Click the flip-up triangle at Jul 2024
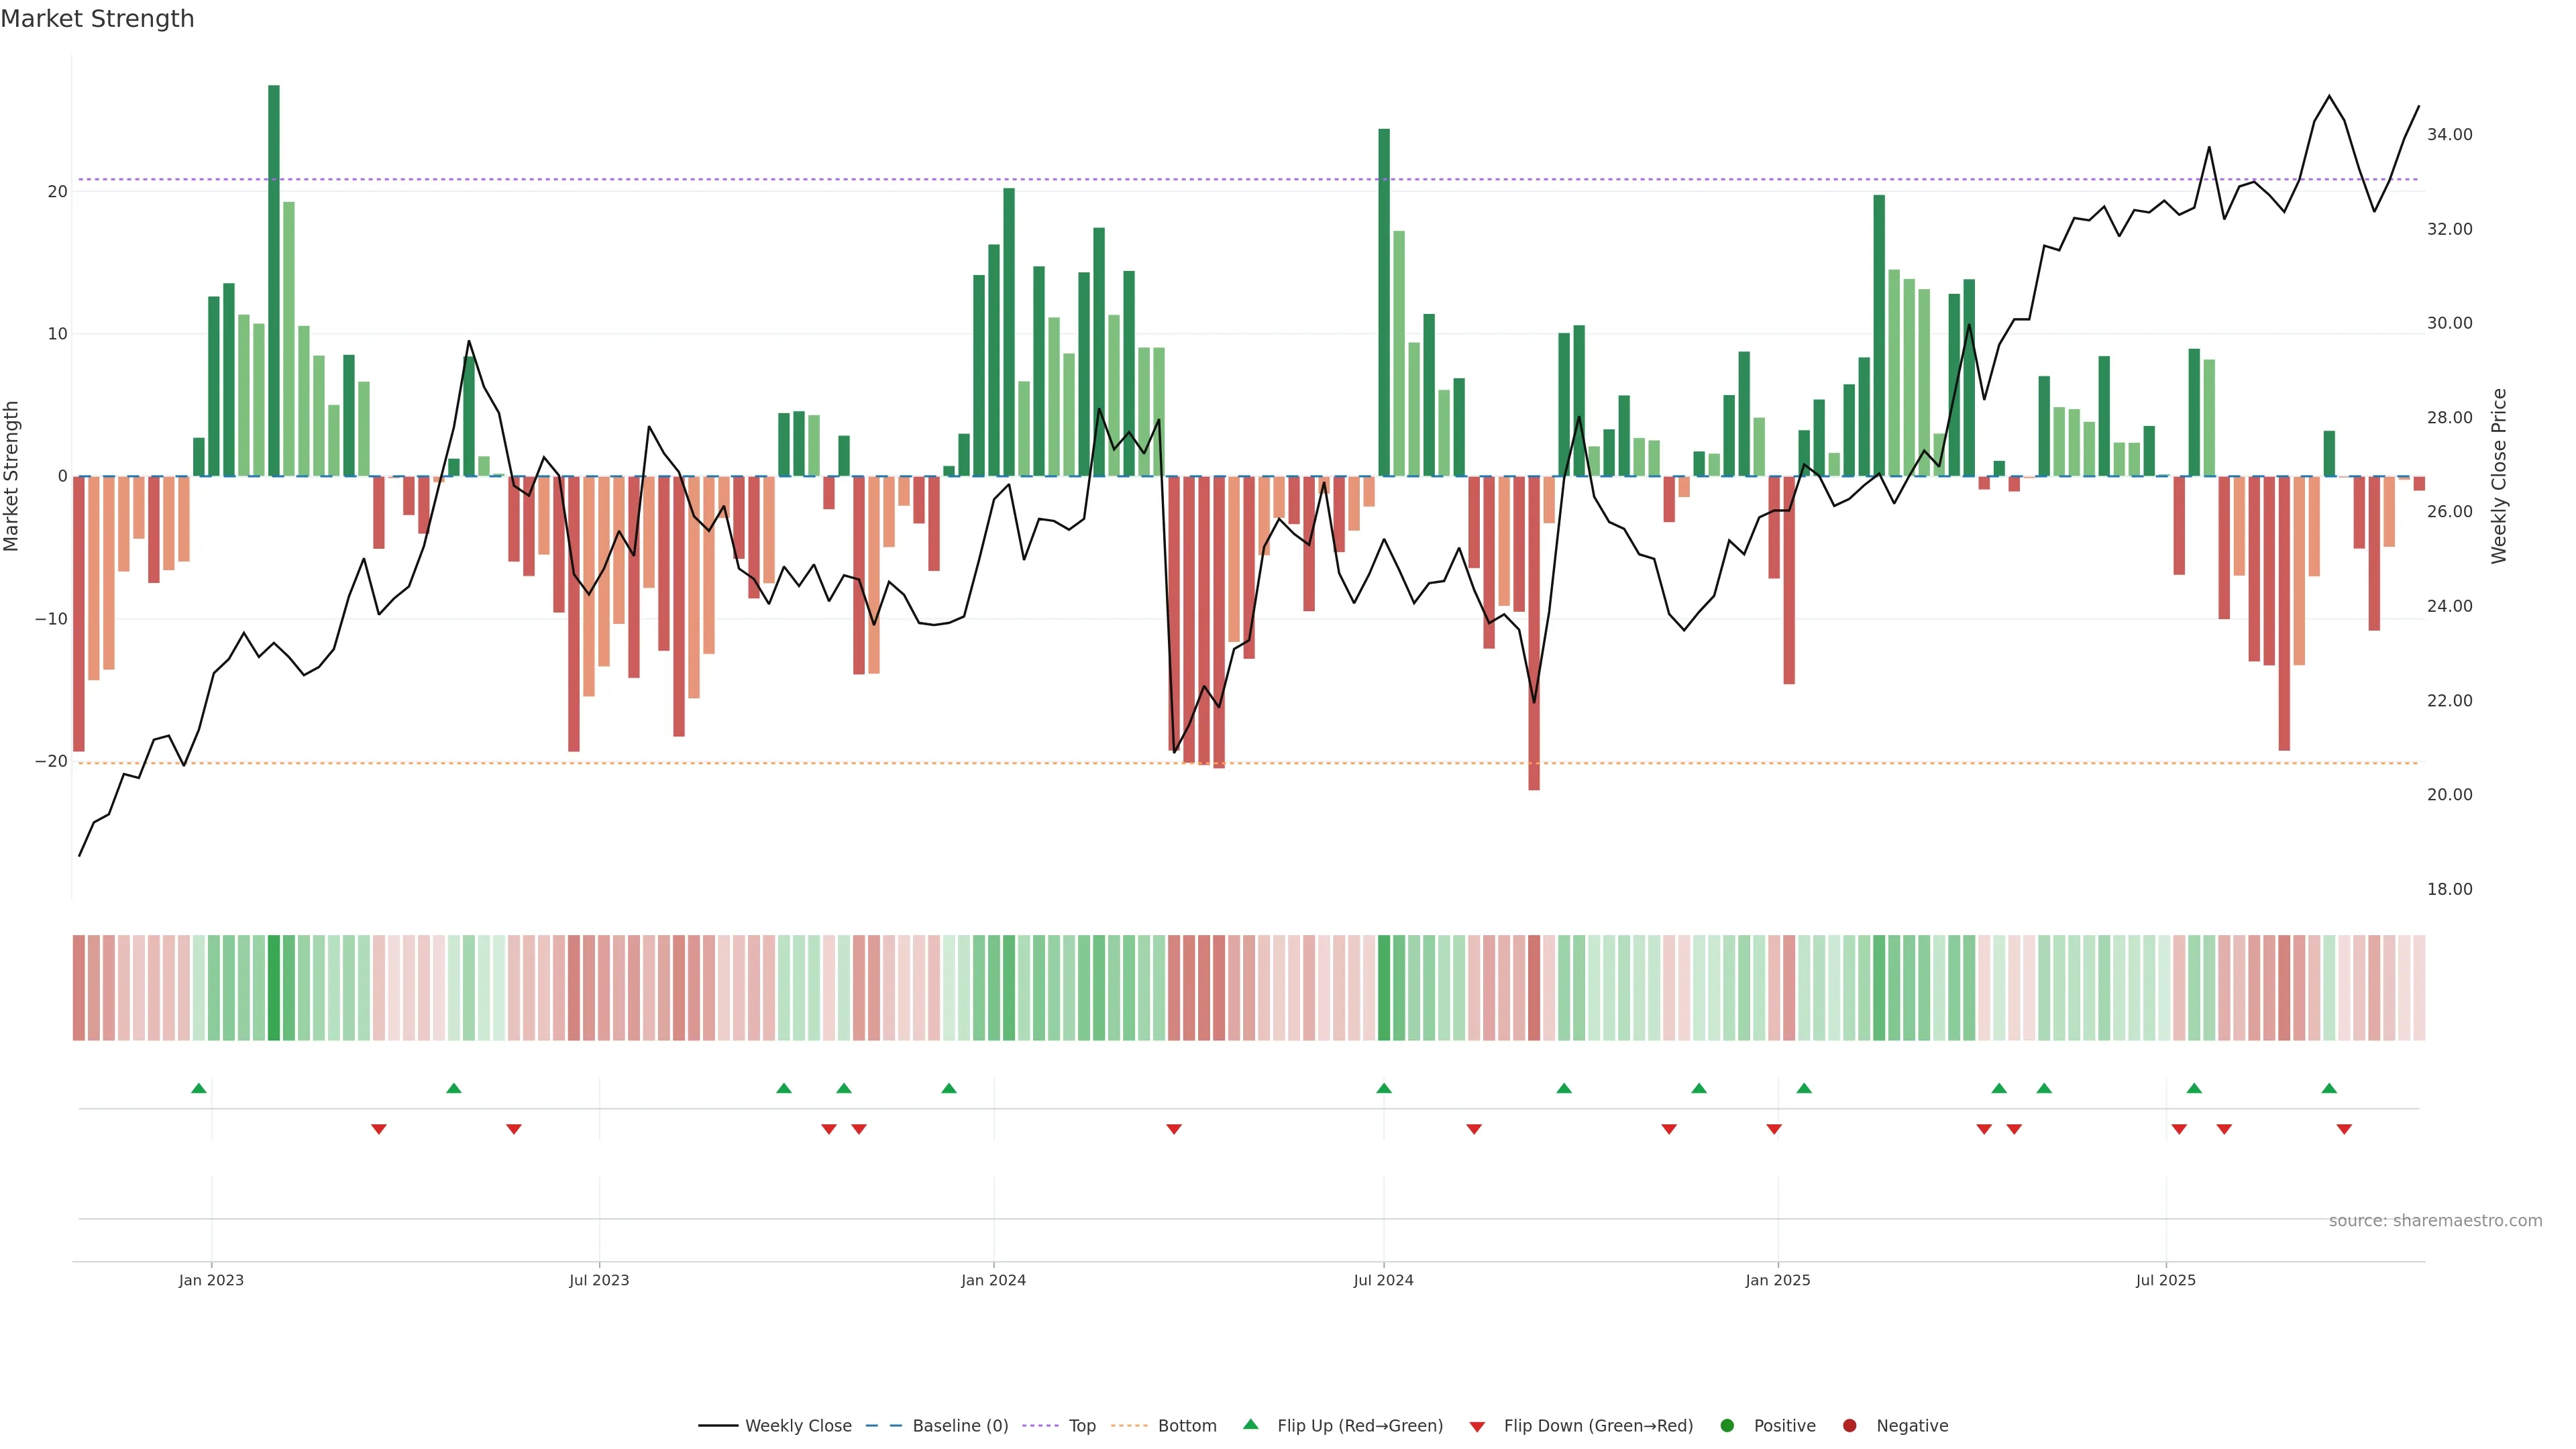 (1384, 1088)
